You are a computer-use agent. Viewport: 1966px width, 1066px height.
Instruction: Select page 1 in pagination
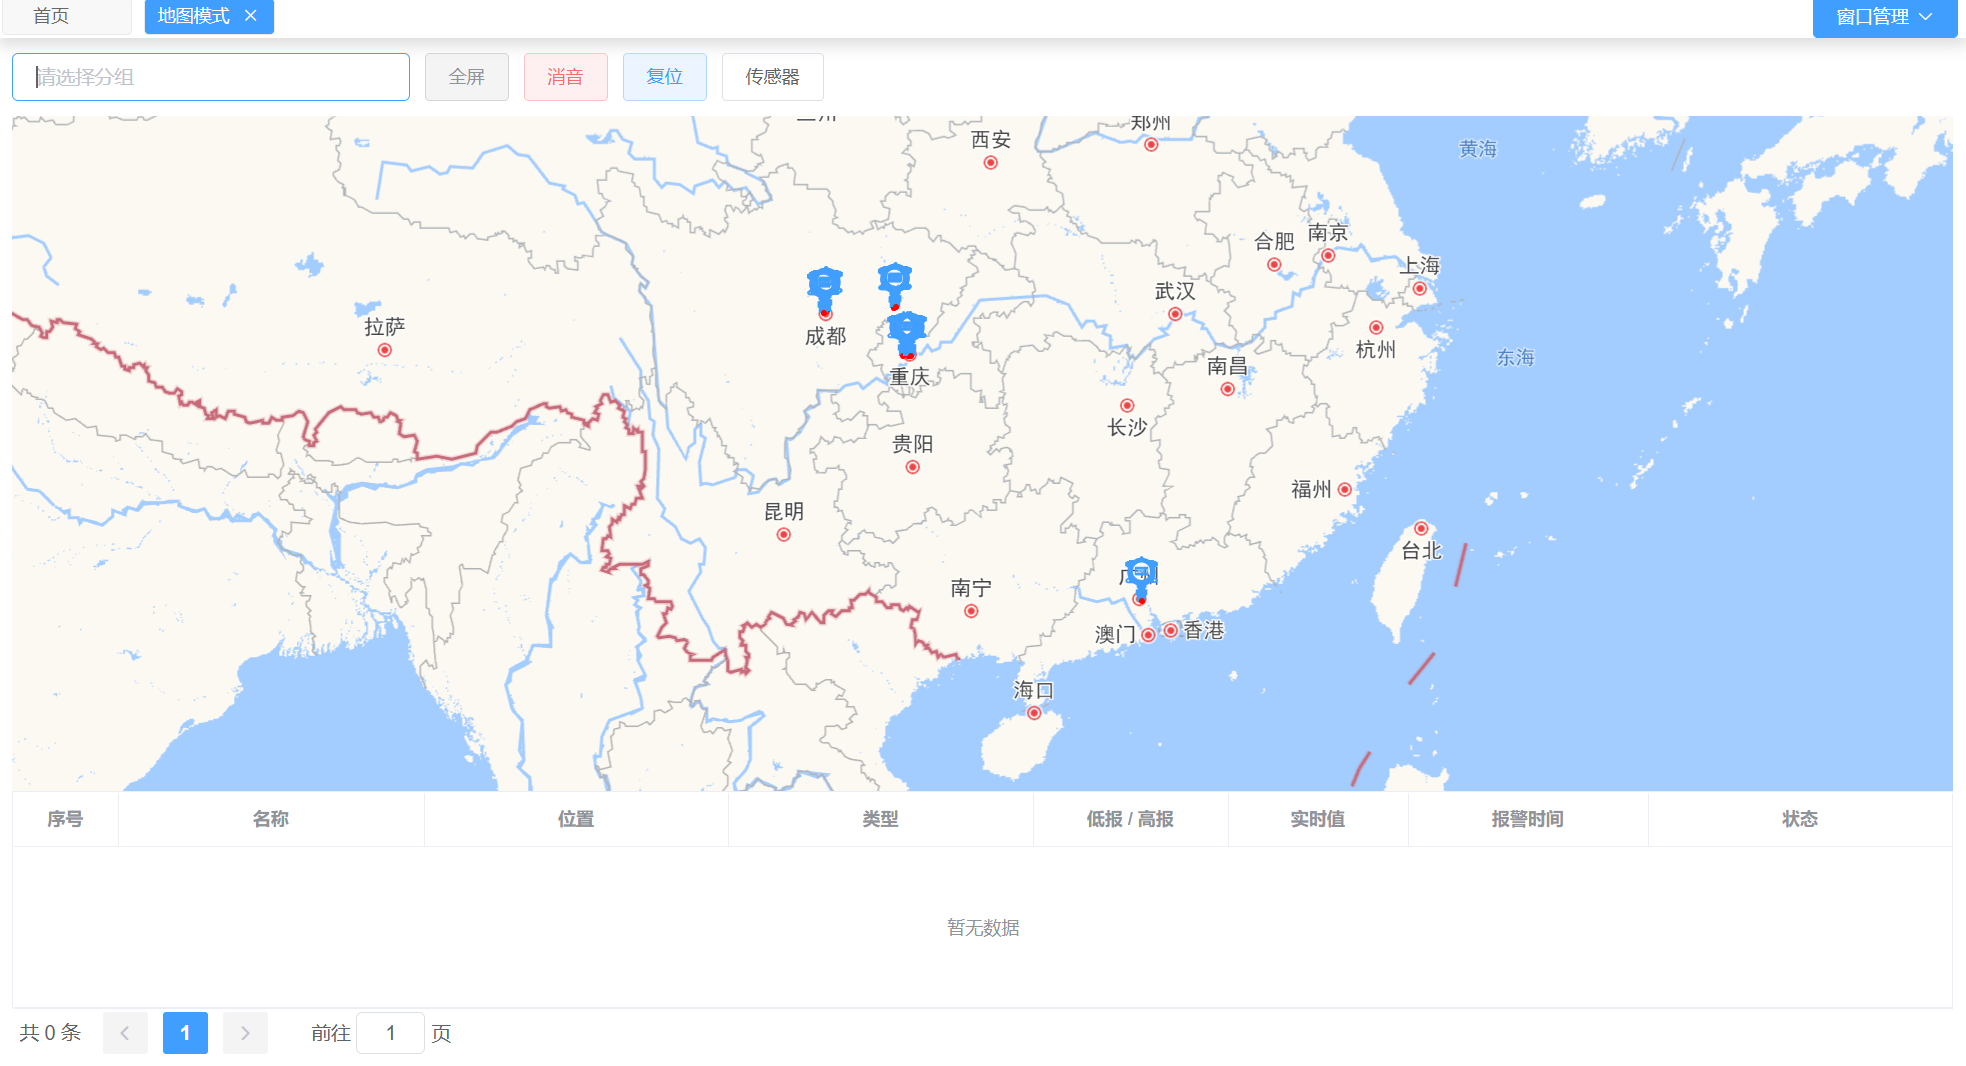(x=185, y=1033)
